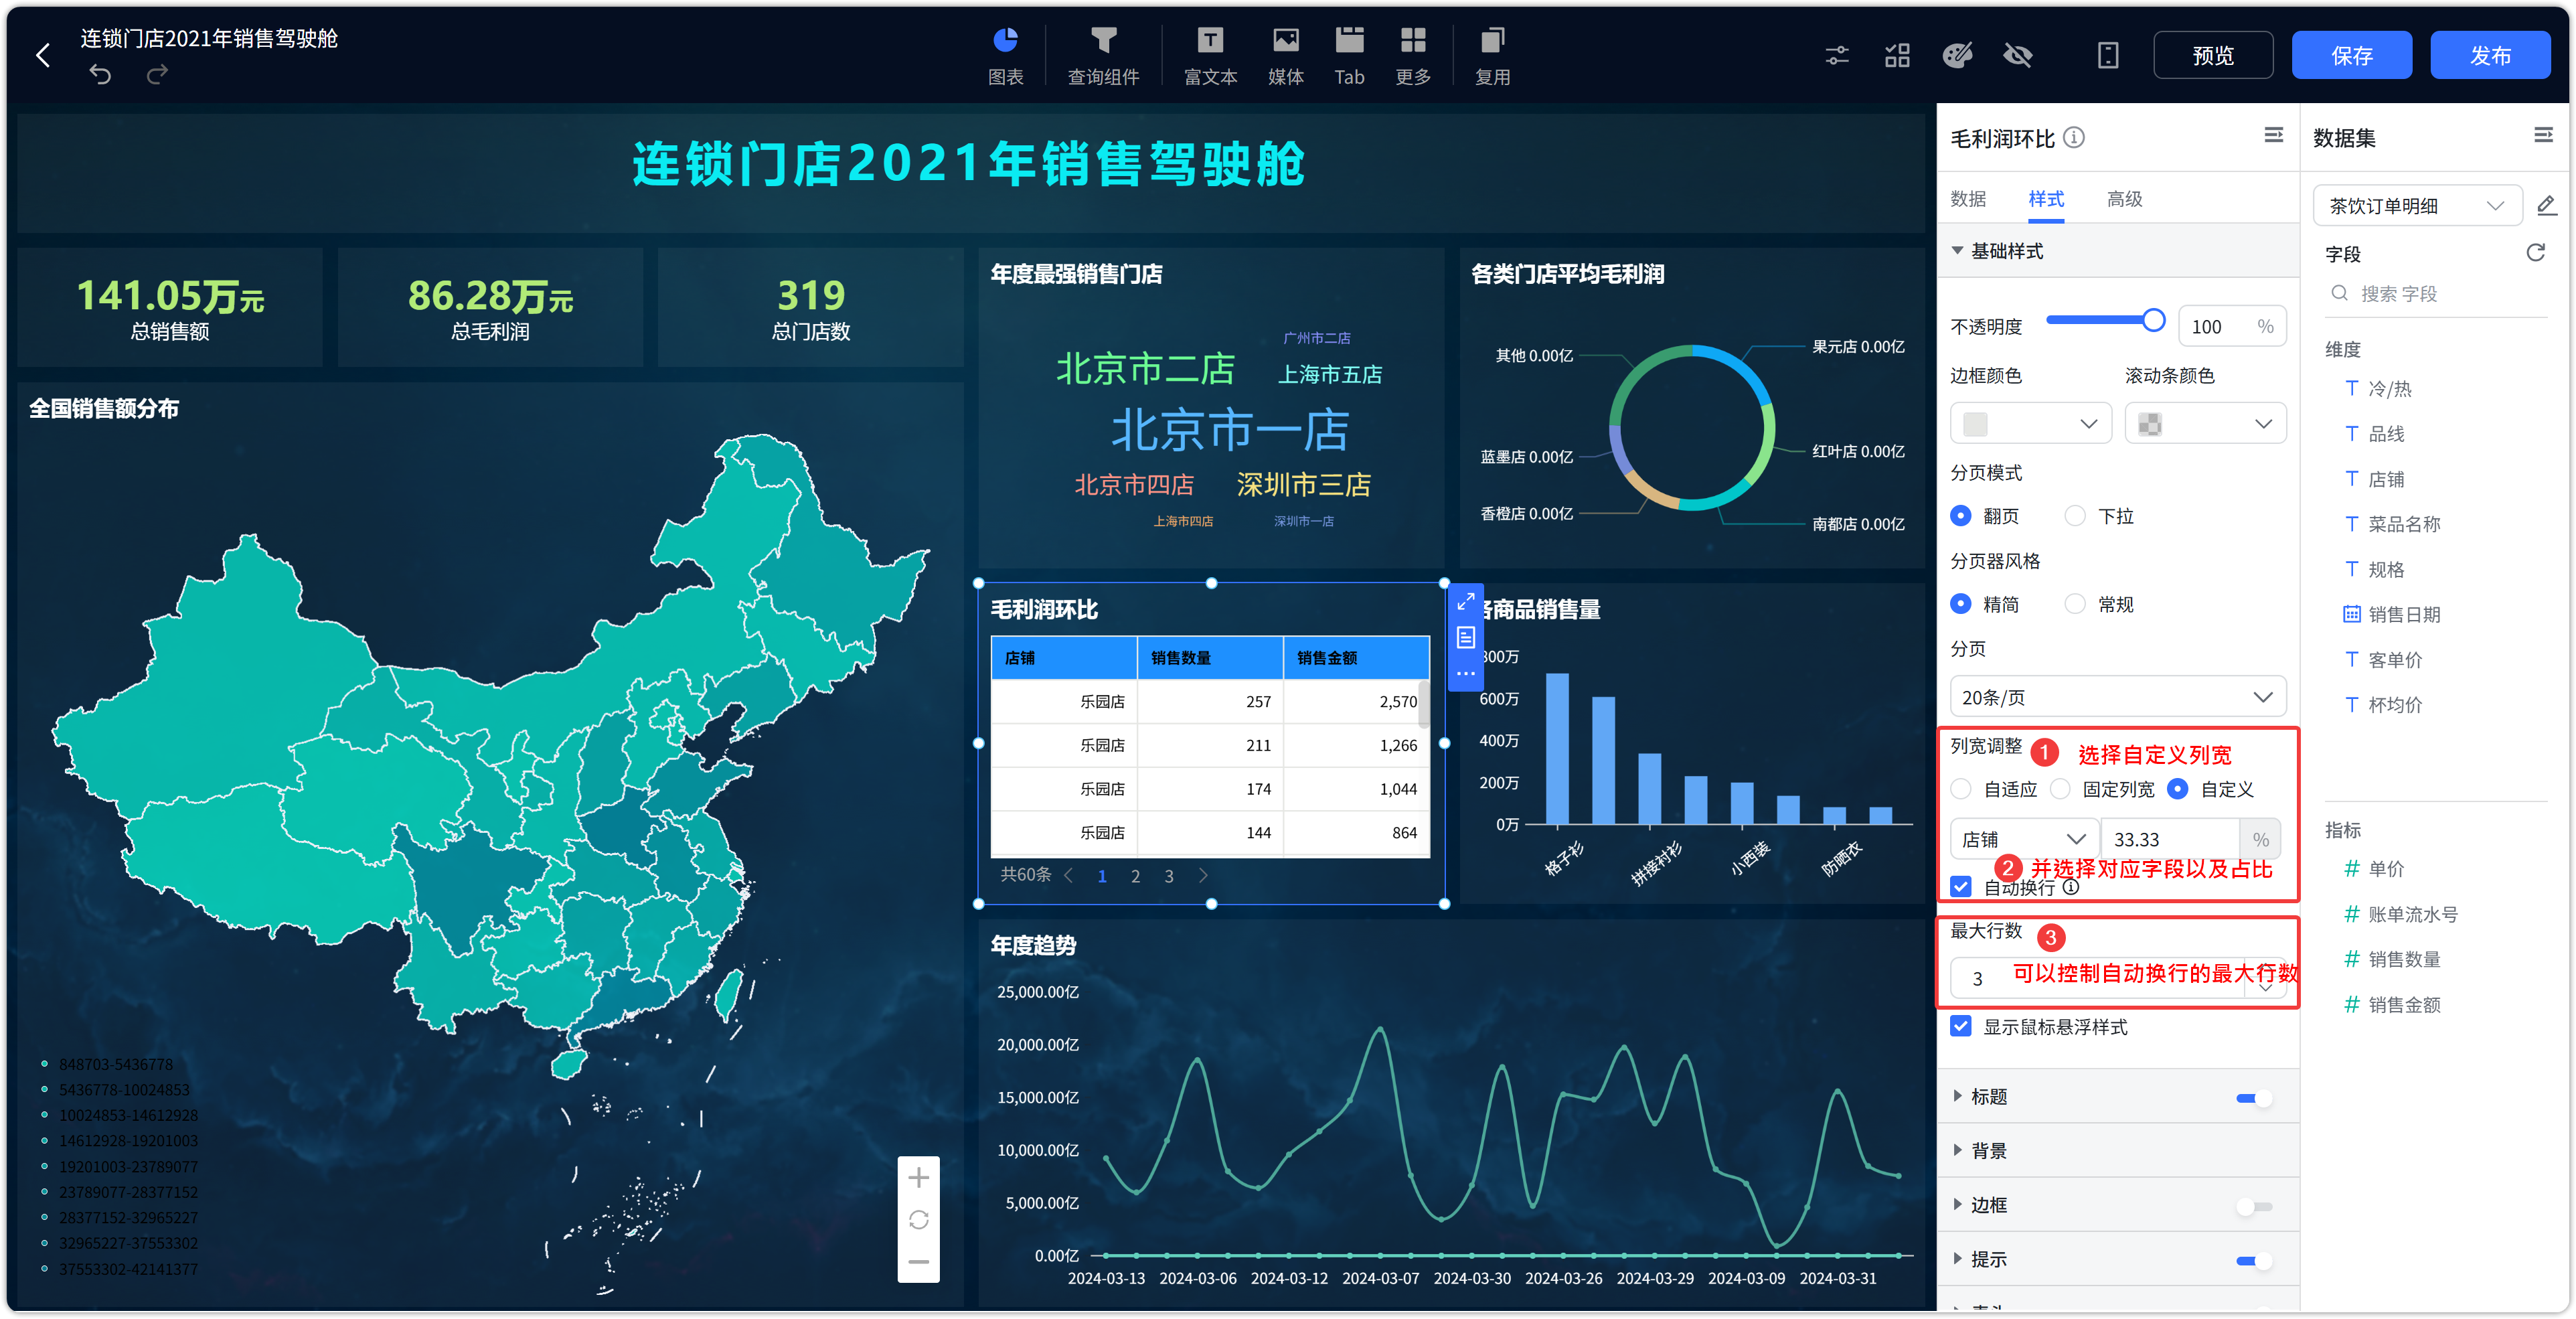Click the info icon beside 毛利润环比 panel title

2074,137
